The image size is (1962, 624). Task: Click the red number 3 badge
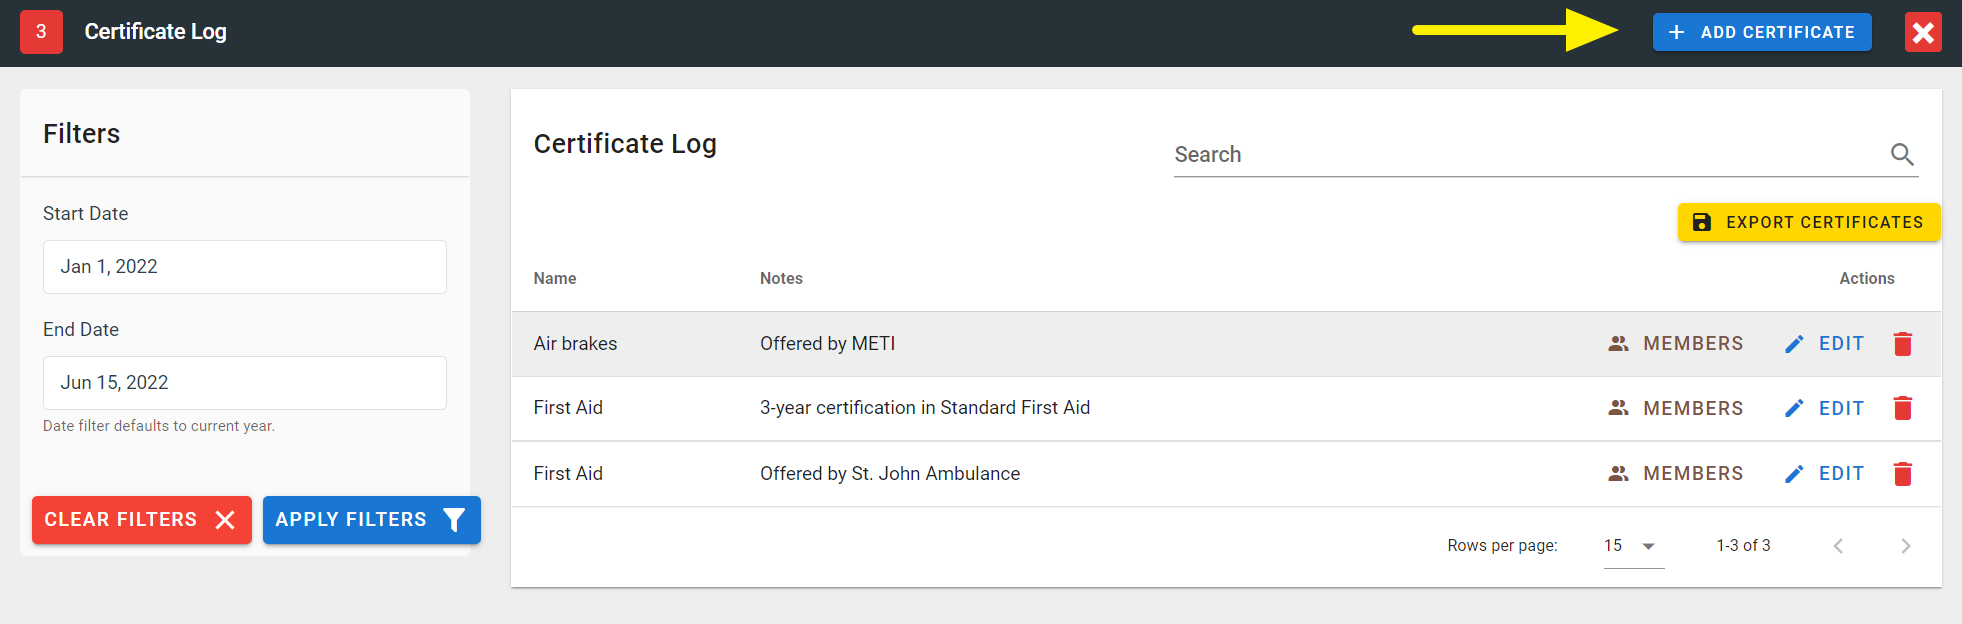[x=41, y=32]
